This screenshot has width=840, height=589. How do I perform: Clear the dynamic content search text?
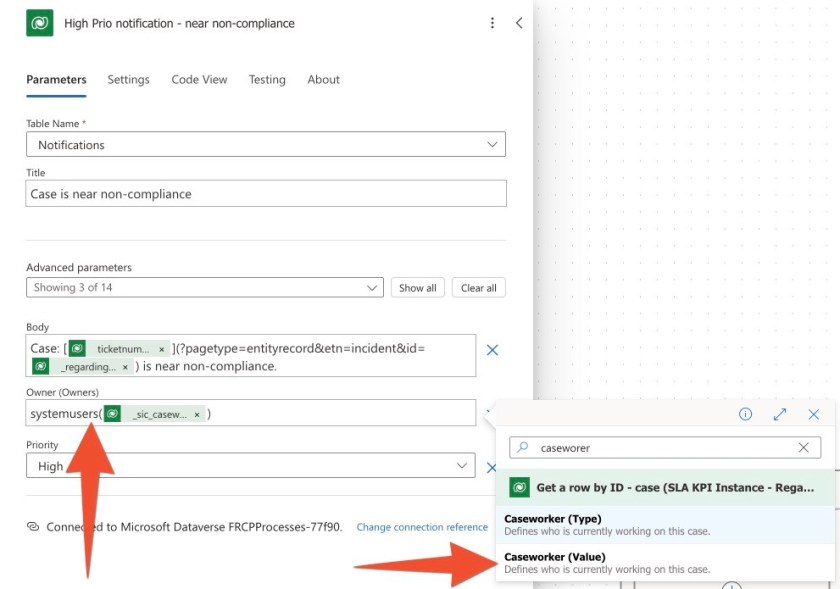click(804, 448)
